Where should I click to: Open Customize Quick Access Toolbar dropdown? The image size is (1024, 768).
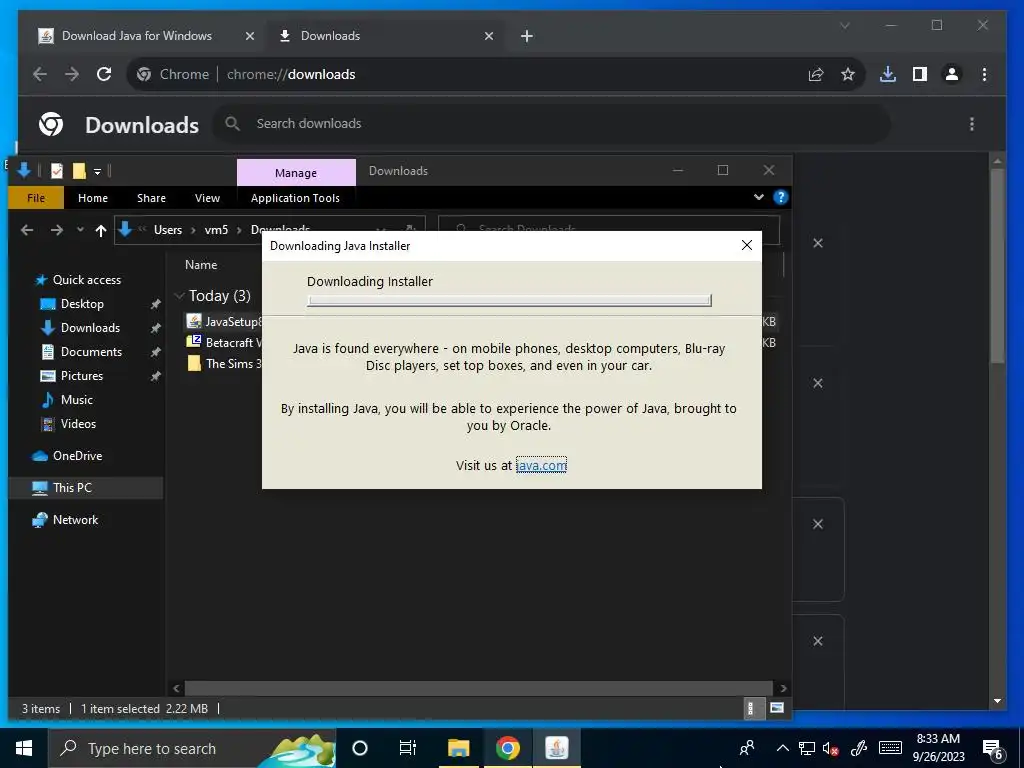tap(97, 172)
